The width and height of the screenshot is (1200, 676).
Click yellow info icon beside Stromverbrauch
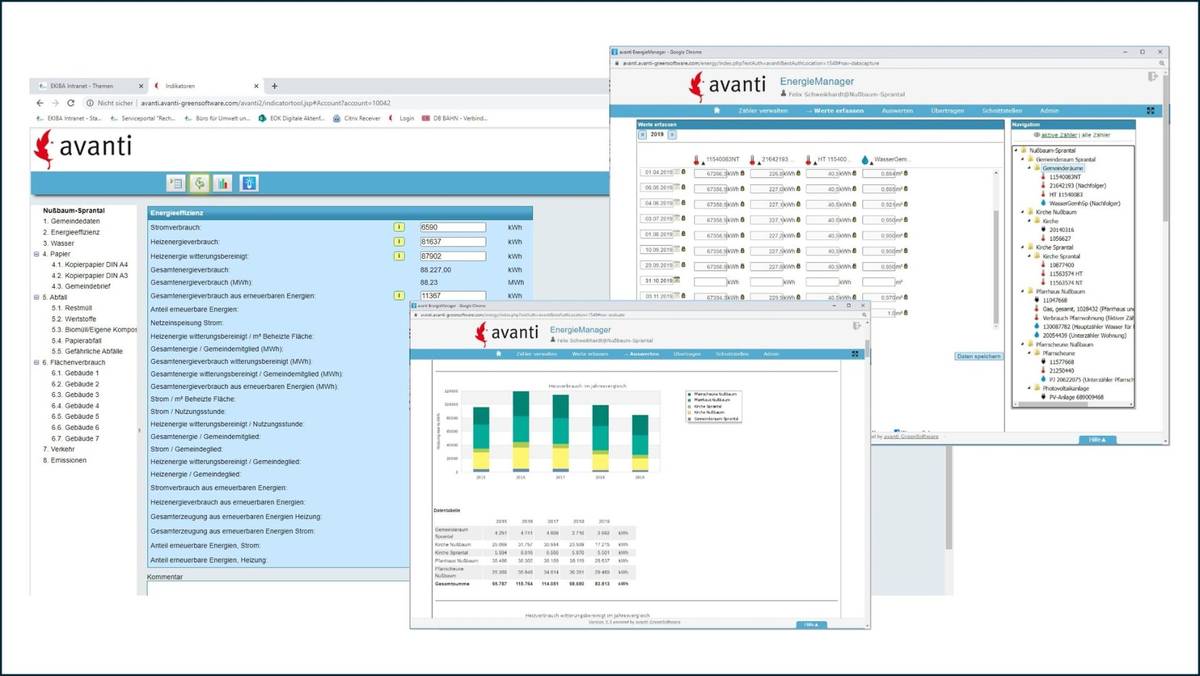398,228
